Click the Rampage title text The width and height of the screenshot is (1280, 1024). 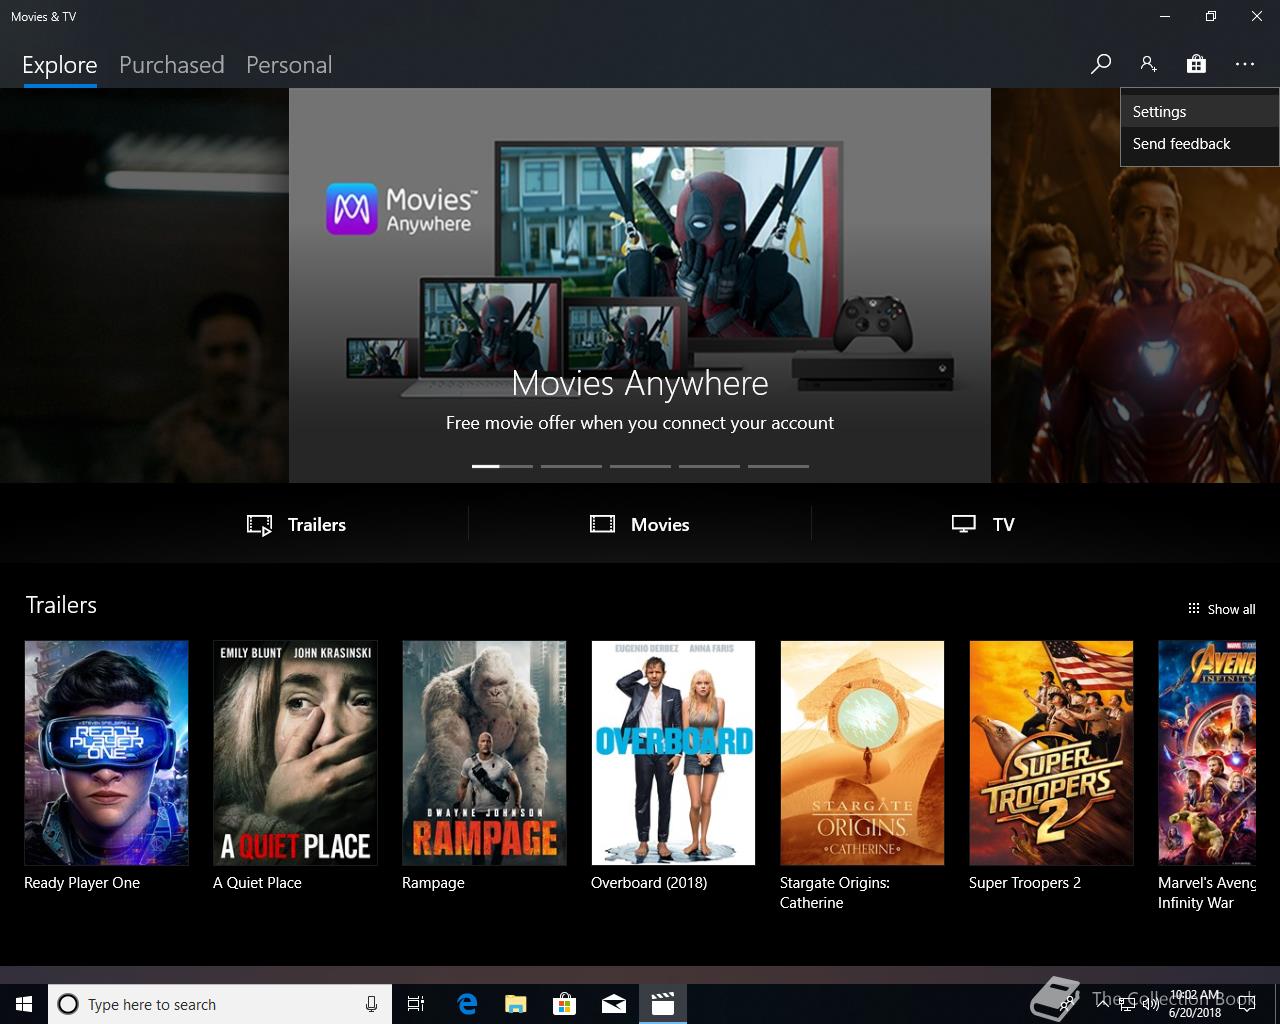433,883
